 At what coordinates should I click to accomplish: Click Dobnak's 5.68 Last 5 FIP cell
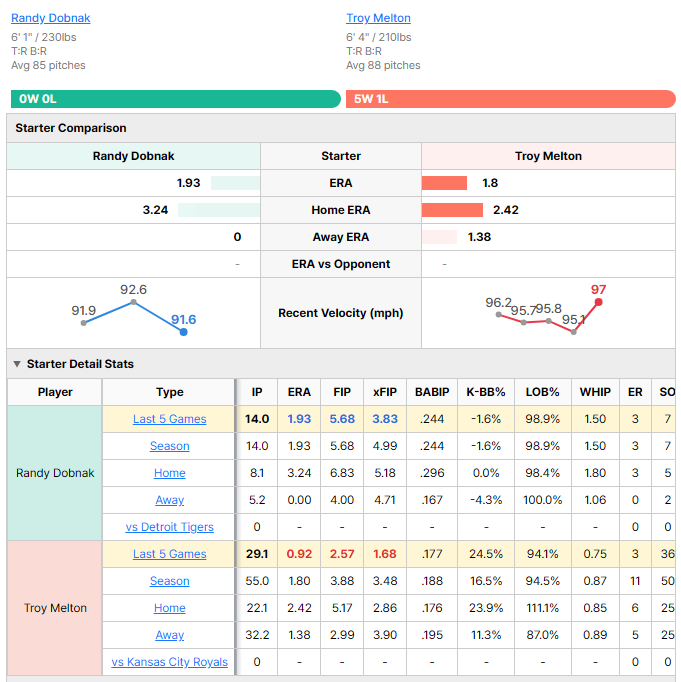click(x=342, y=419)
